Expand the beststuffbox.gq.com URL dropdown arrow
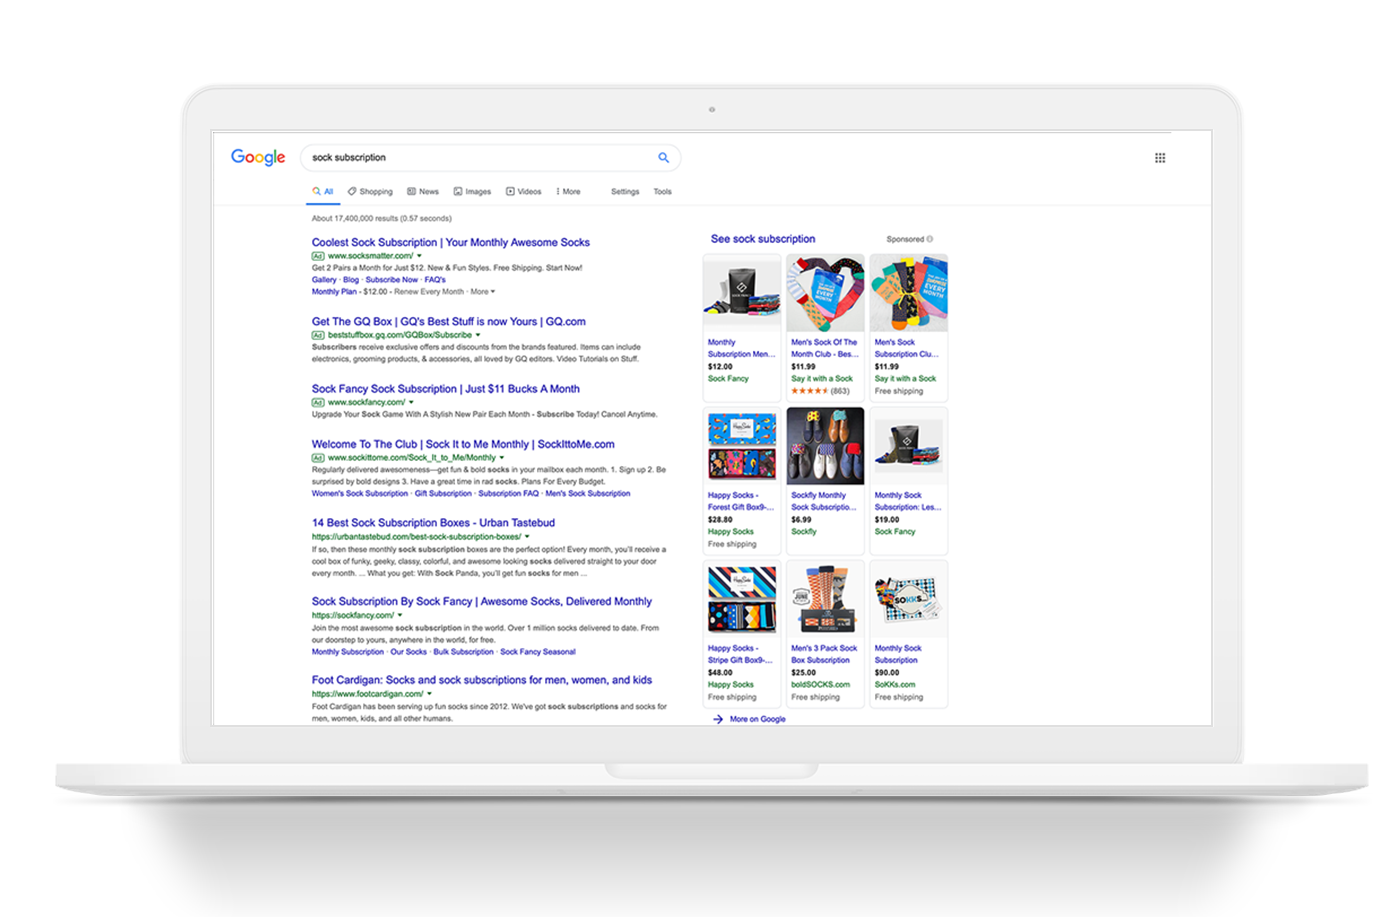Screen dimensions: 1400x917 point(478,335)
